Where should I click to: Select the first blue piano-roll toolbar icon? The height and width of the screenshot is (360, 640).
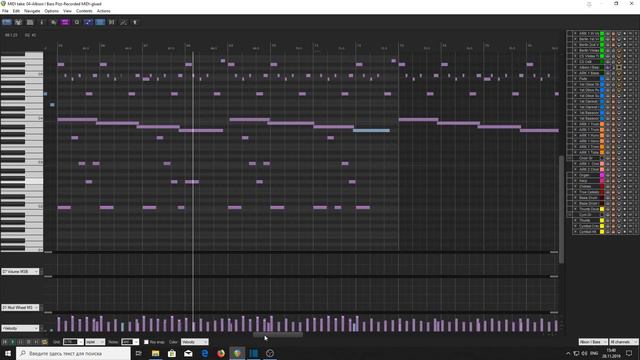pos(7,22)
